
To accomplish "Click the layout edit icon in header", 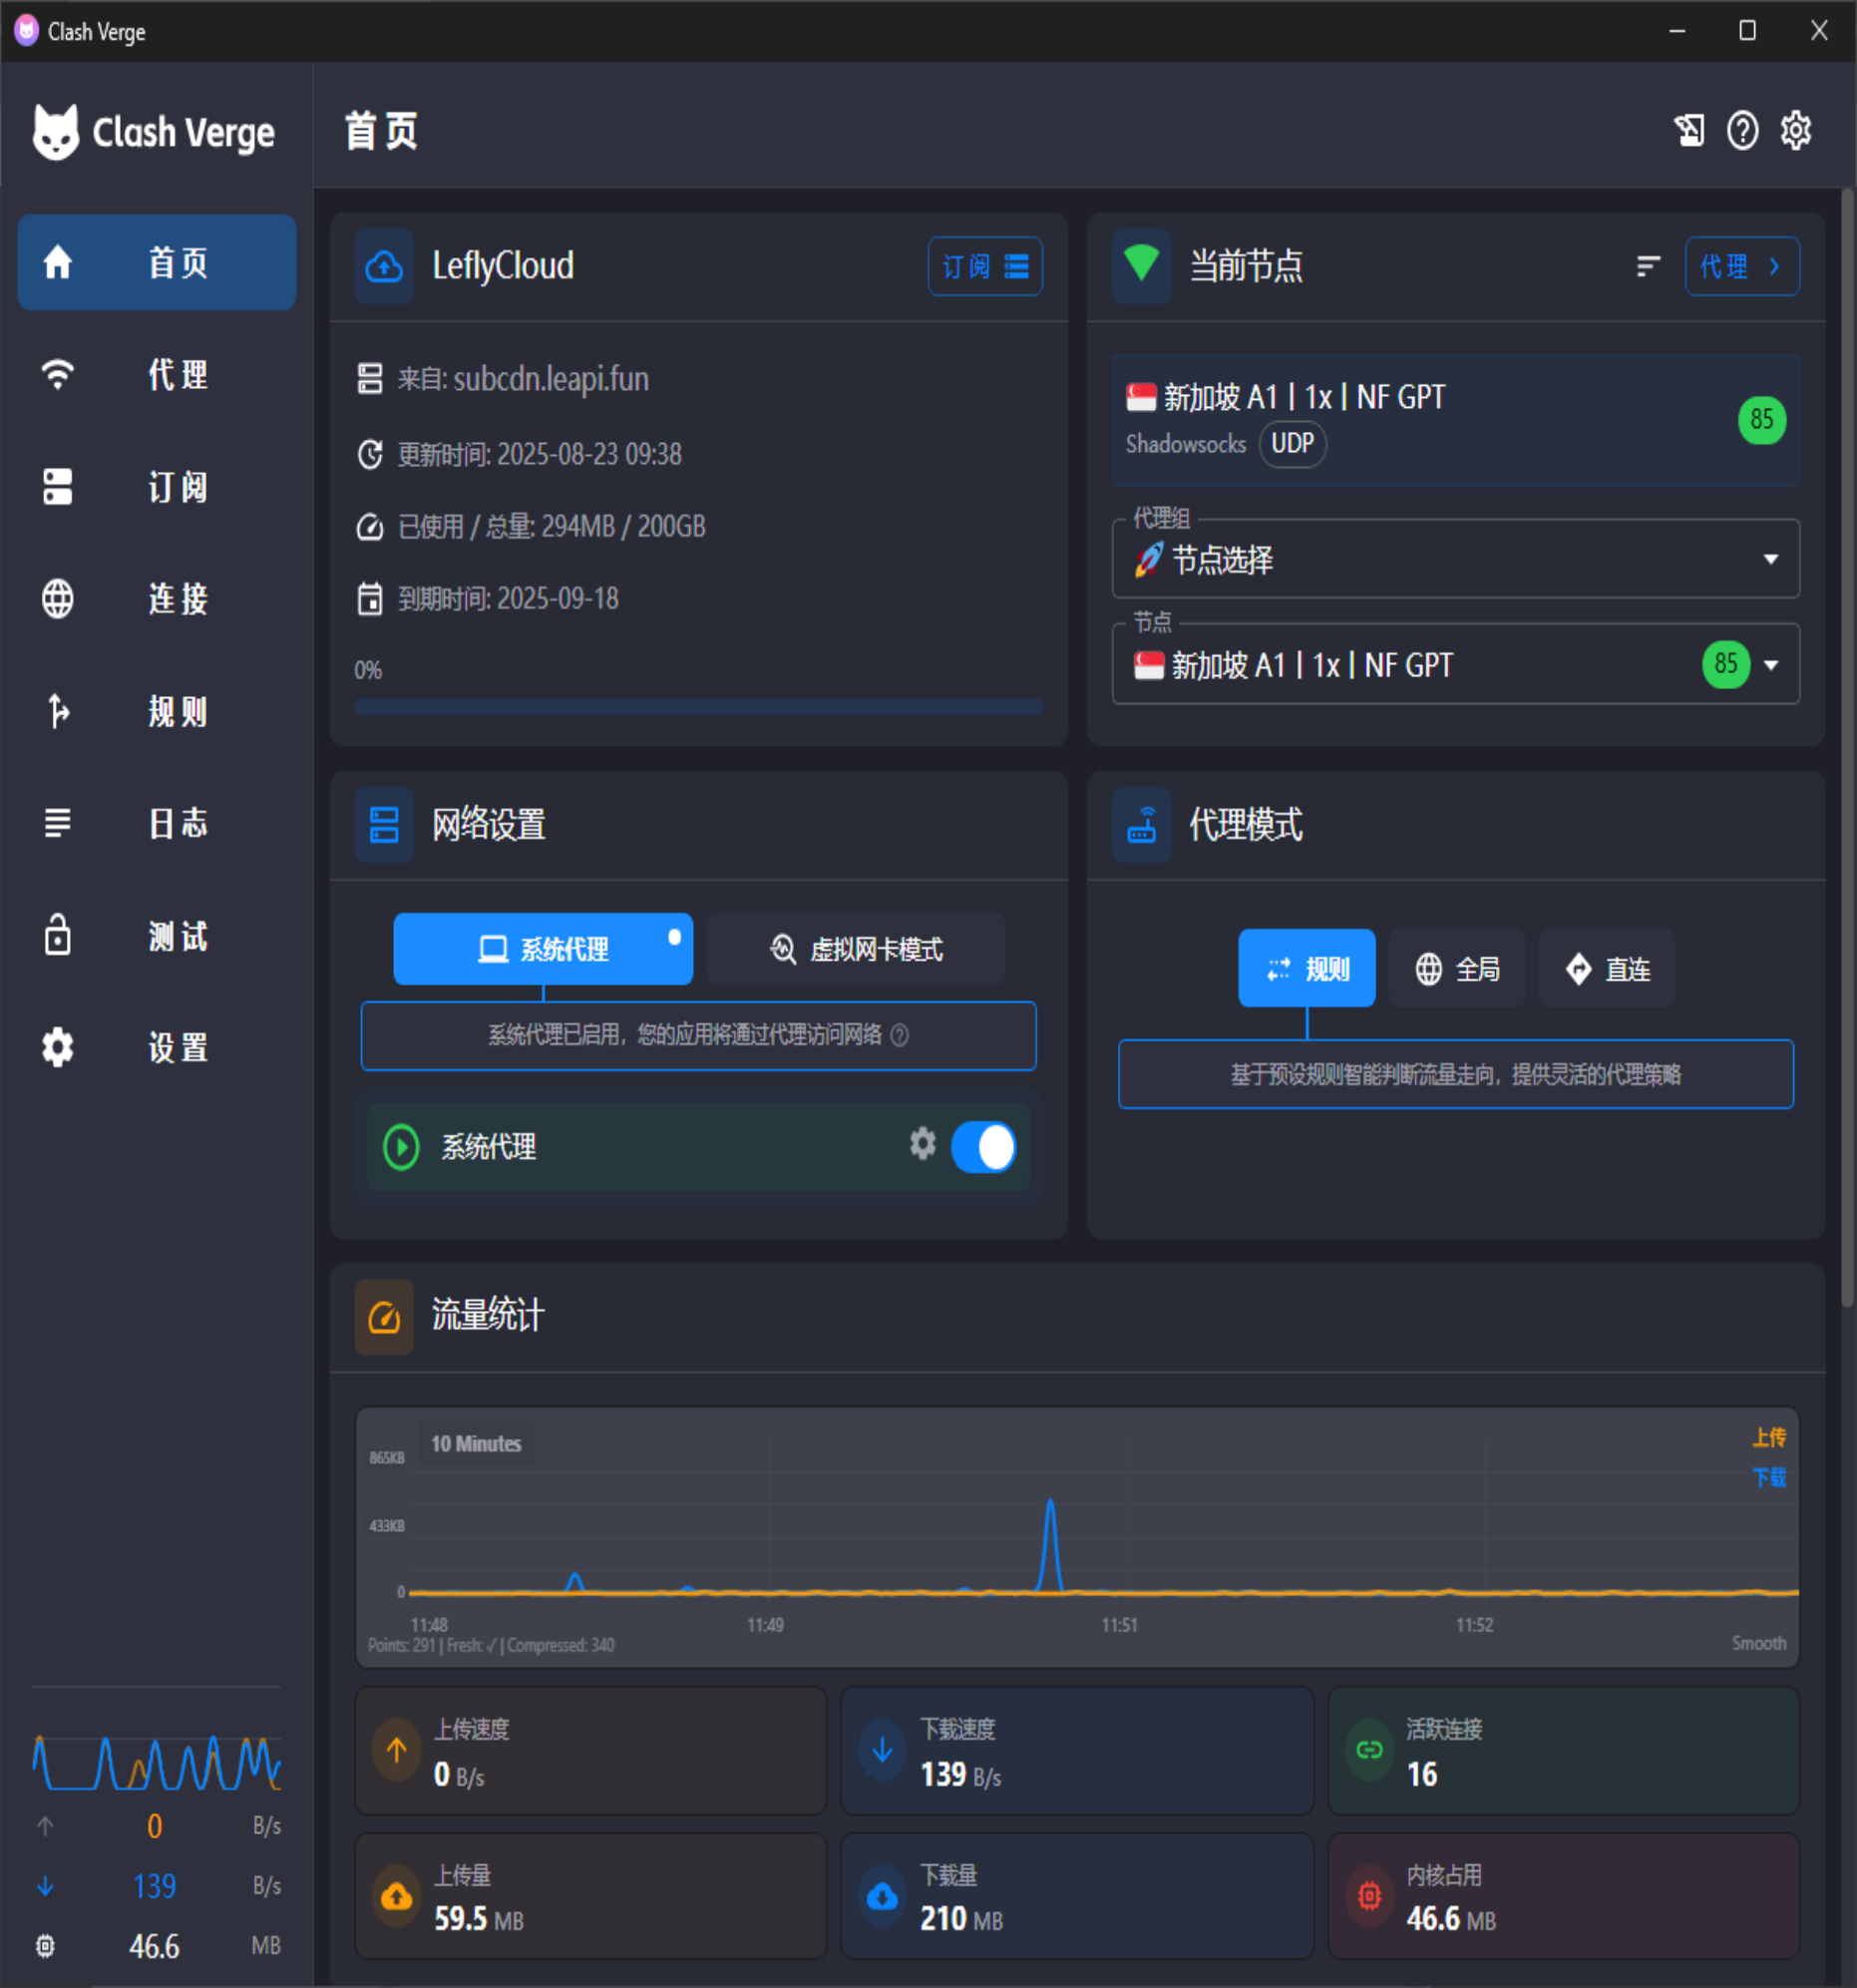I will [1689, 130].
